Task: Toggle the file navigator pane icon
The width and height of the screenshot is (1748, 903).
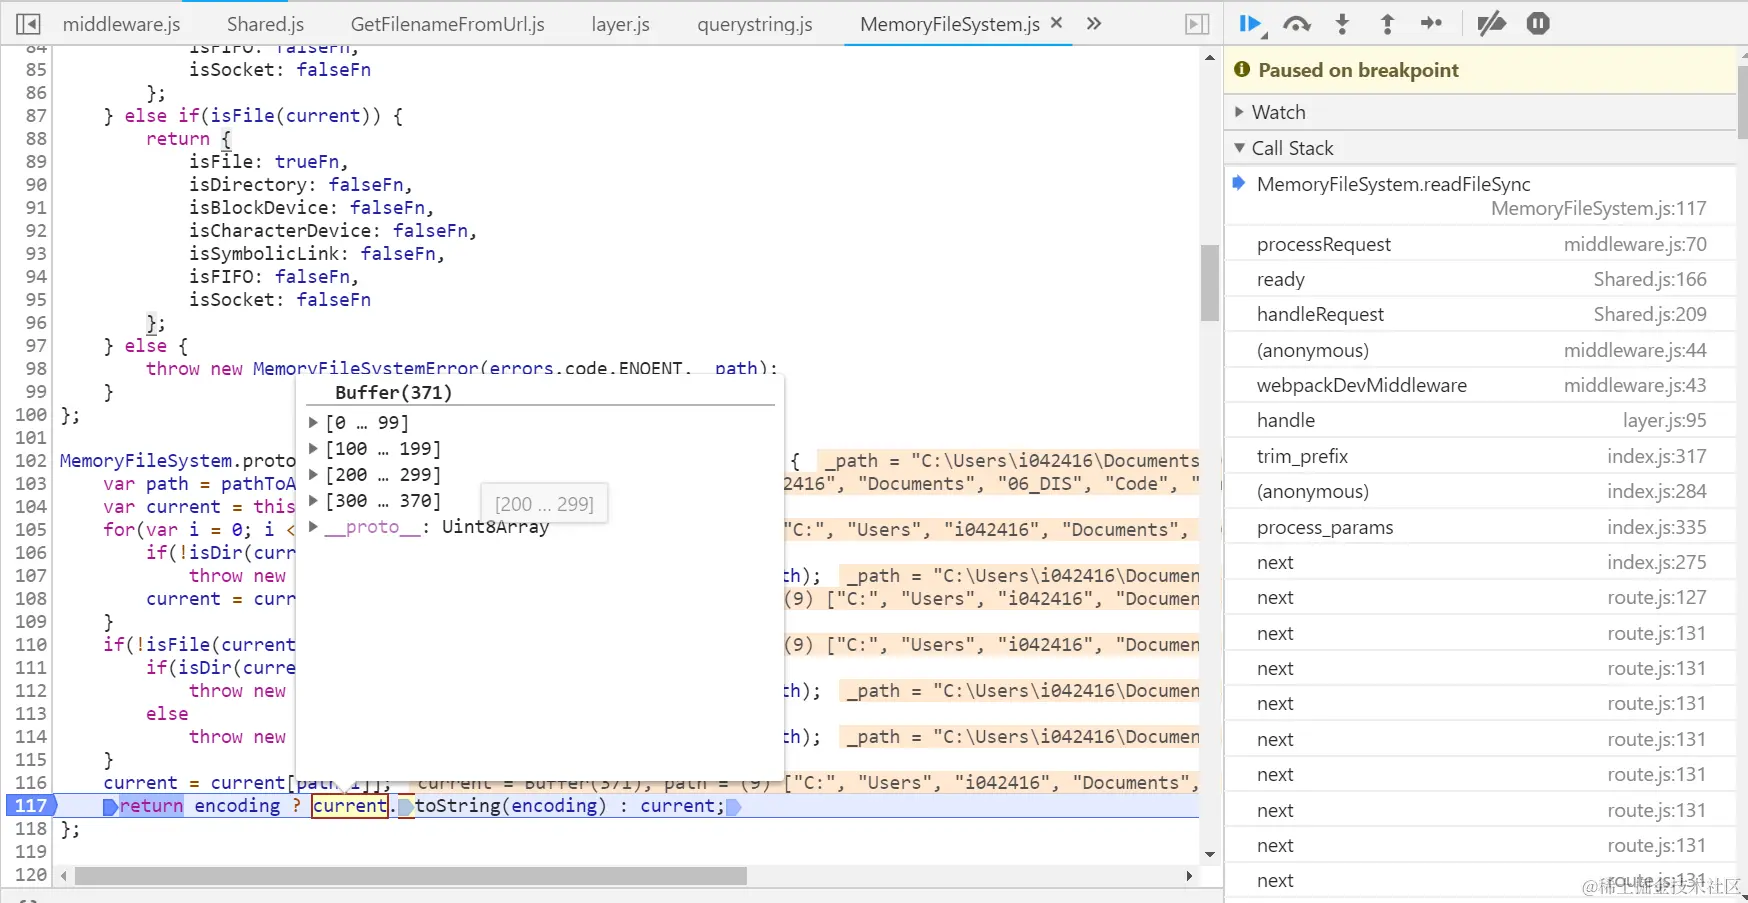Action: (x=29, y=24)
